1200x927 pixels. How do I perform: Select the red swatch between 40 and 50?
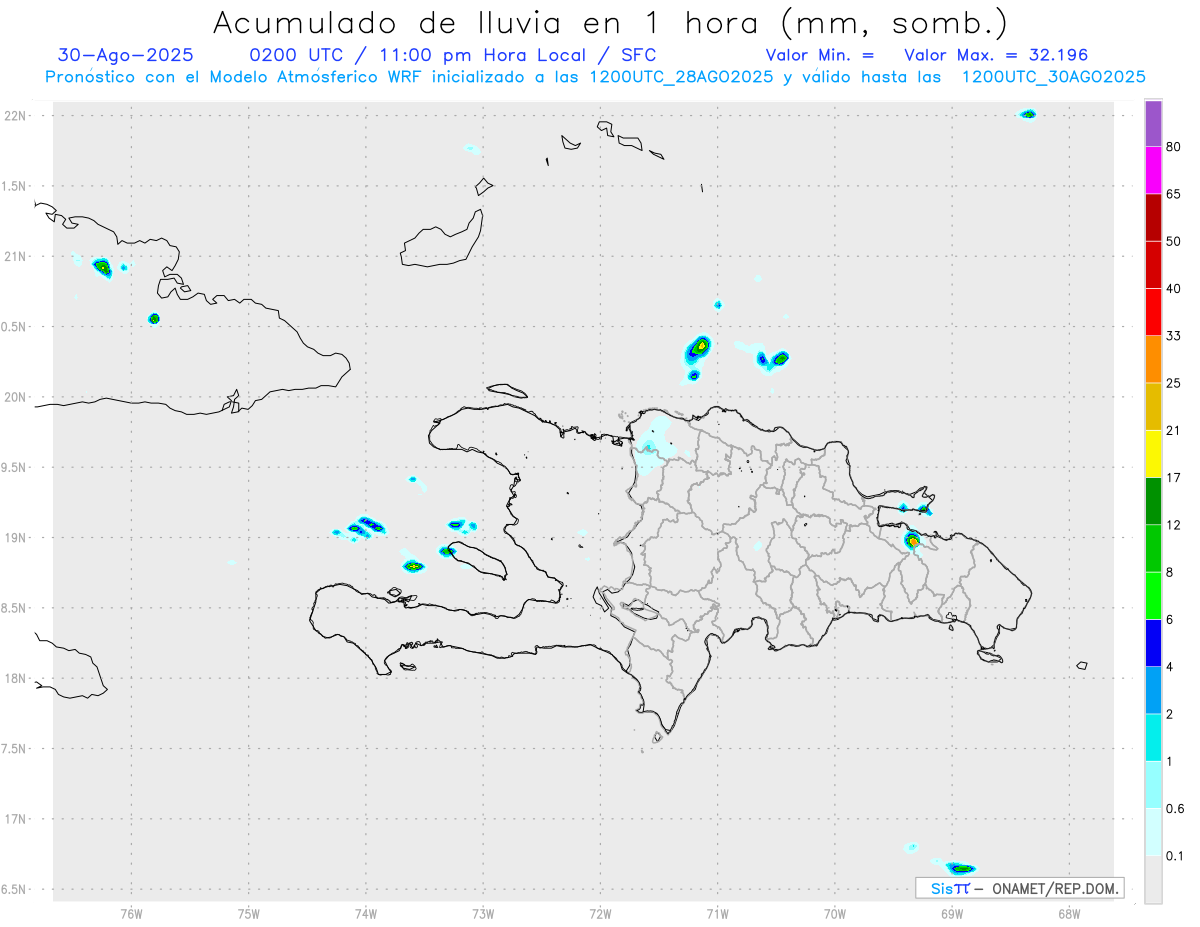(x=1153, y=265)
